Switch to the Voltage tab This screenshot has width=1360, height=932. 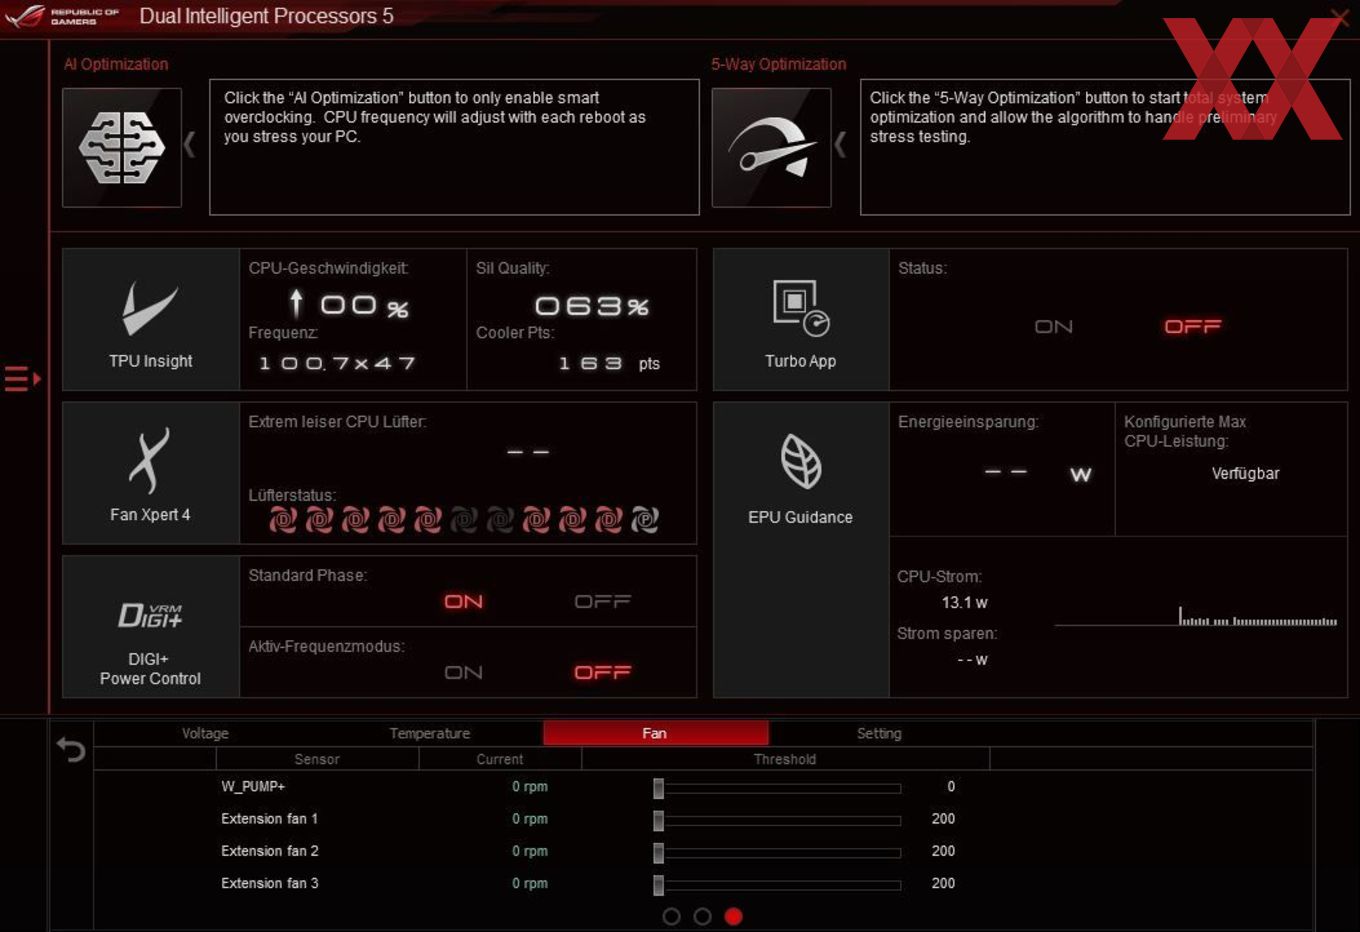pyautogui.click(x=205, y=733)
